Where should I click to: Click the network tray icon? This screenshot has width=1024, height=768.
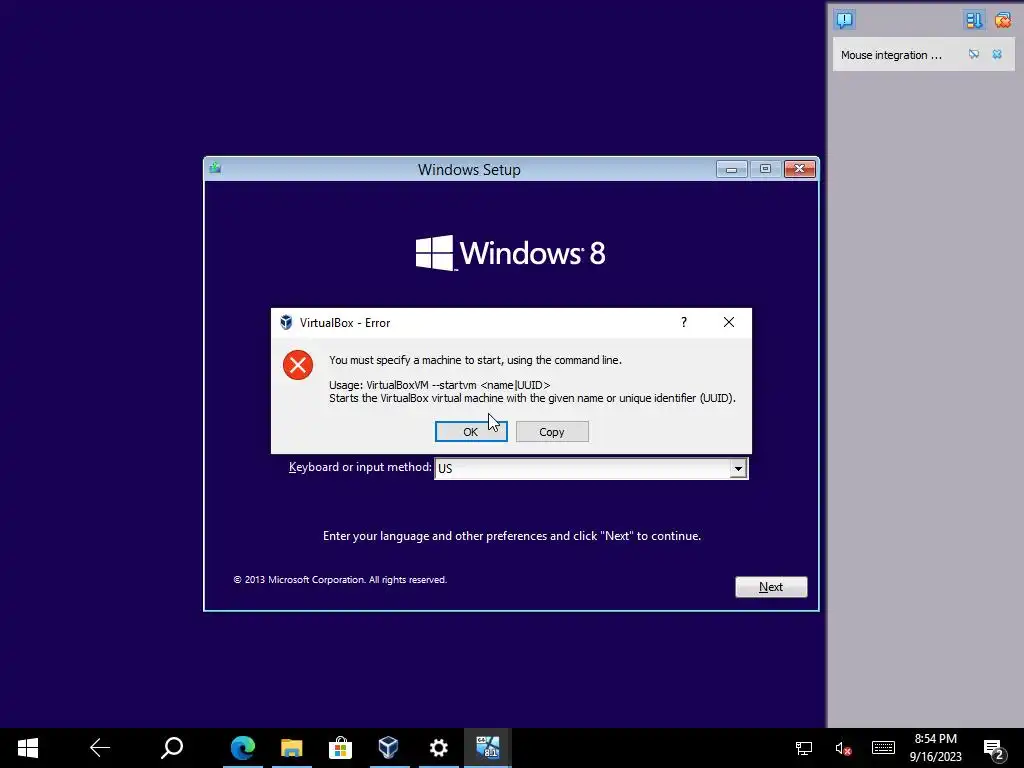pyautogui.click(x=803, y=748)
